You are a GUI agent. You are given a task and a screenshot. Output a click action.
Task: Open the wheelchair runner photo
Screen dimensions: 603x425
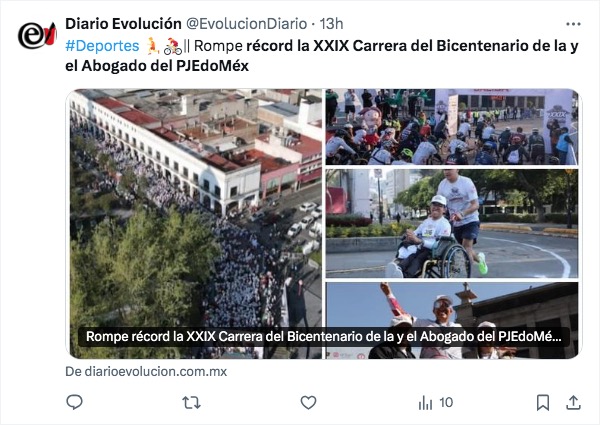(452, 223)
